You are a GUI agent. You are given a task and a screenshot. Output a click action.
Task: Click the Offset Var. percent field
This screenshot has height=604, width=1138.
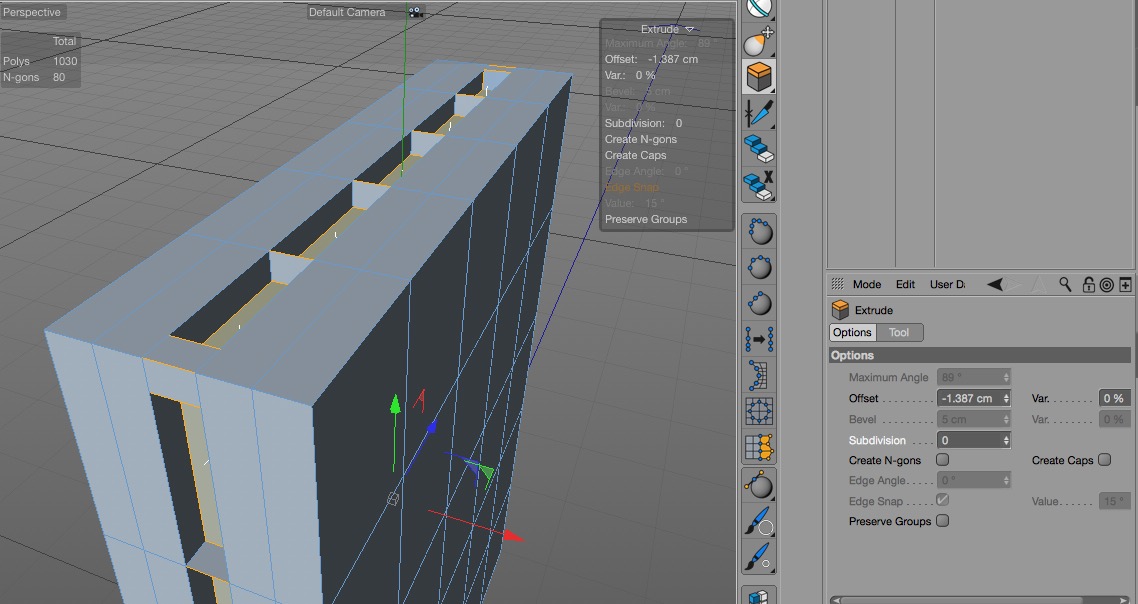[1114, 399]
